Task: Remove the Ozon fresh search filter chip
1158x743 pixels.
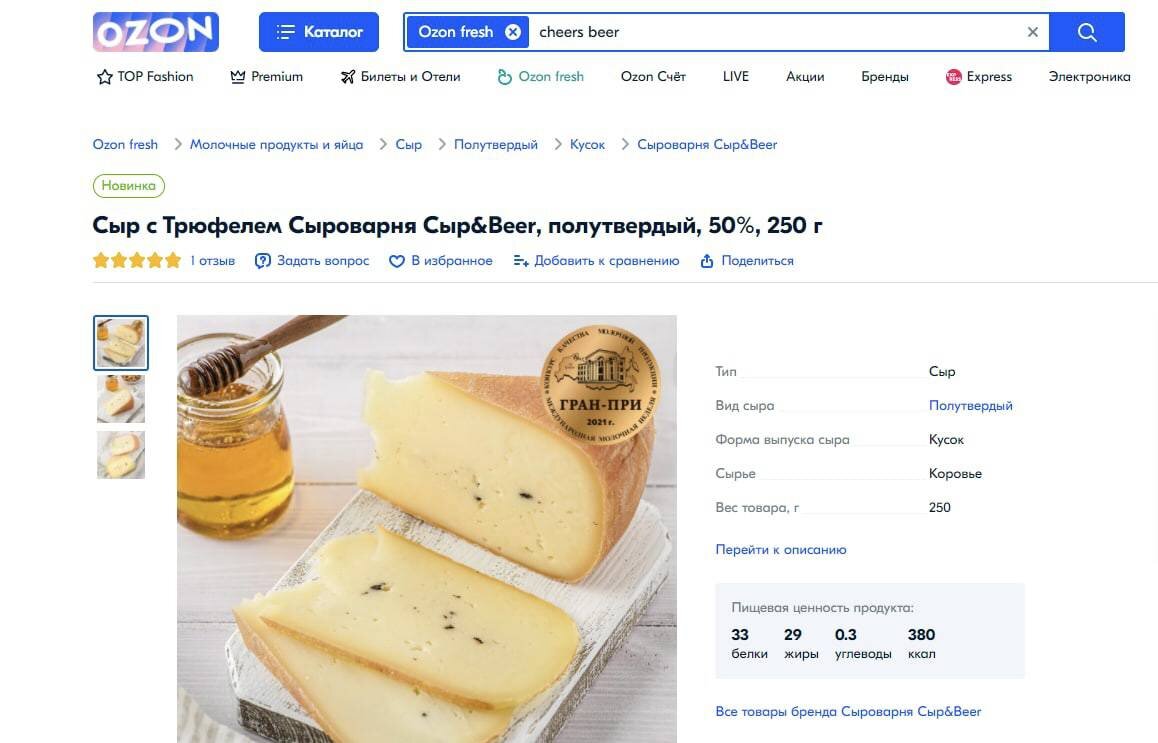Action: point(513,32)
